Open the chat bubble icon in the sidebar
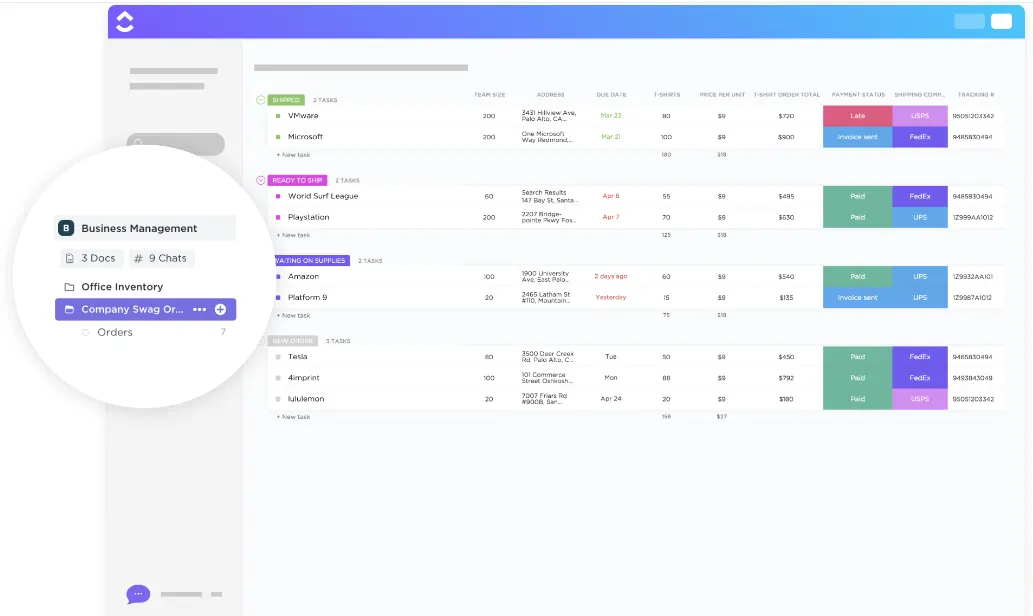Screen dimensions: 1033x616 pyautogui.click(x=138, y=594)
